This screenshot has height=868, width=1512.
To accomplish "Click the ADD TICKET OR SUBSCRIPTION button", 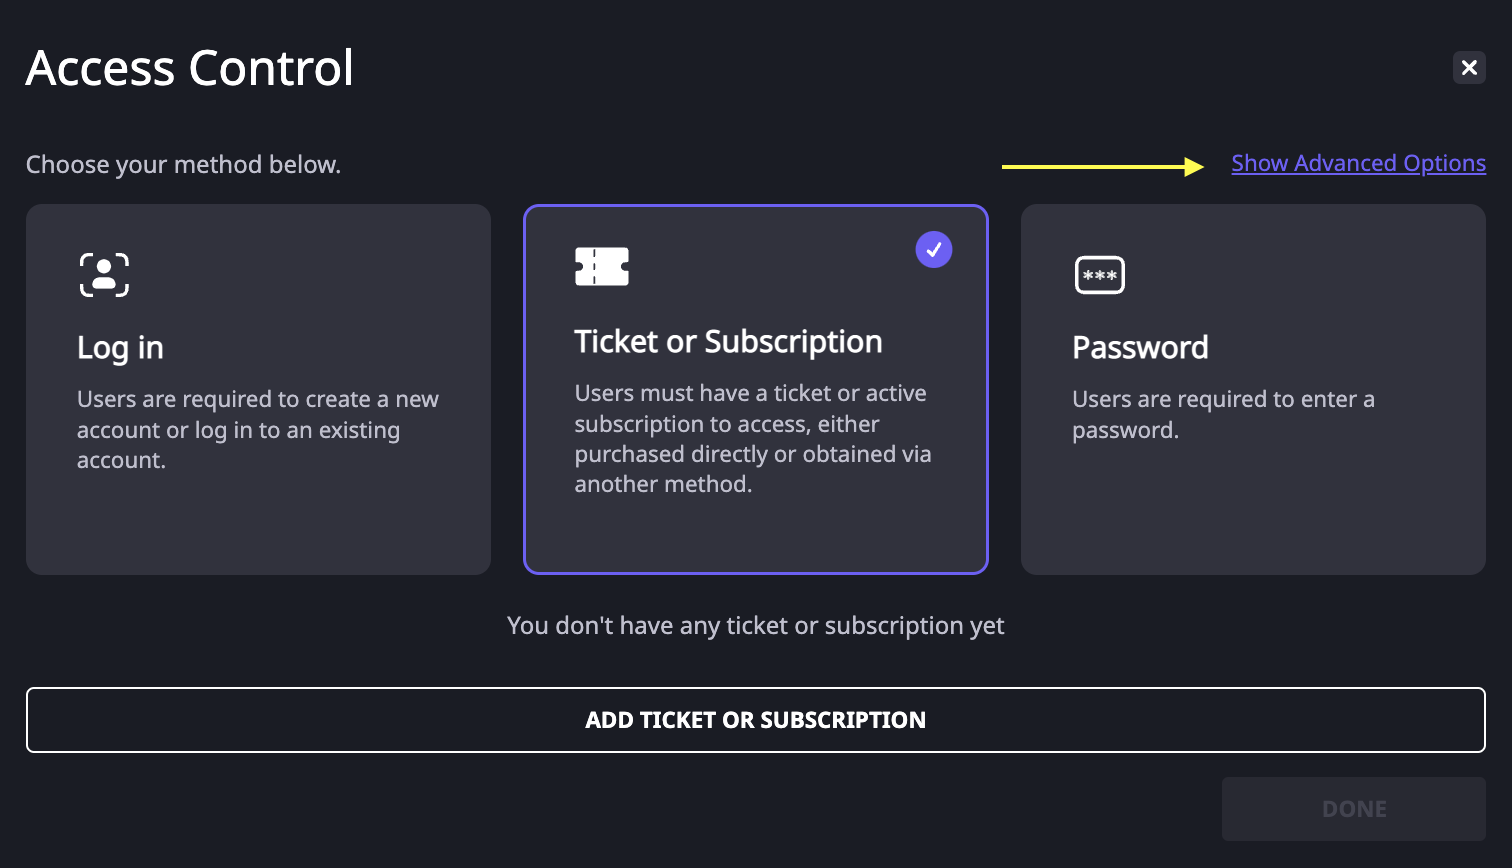I will tap(756, 720).
